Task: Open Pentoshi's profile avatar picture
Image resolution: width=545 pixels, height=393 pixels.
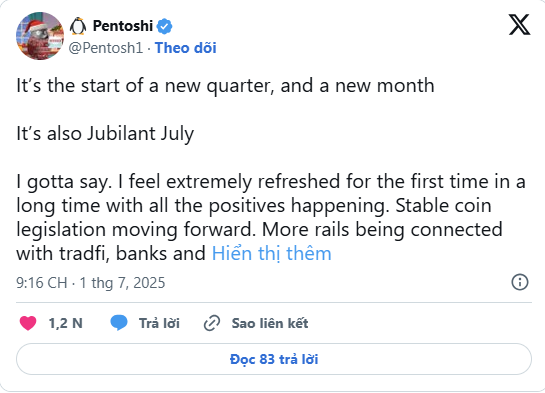Action: point(40,36)
